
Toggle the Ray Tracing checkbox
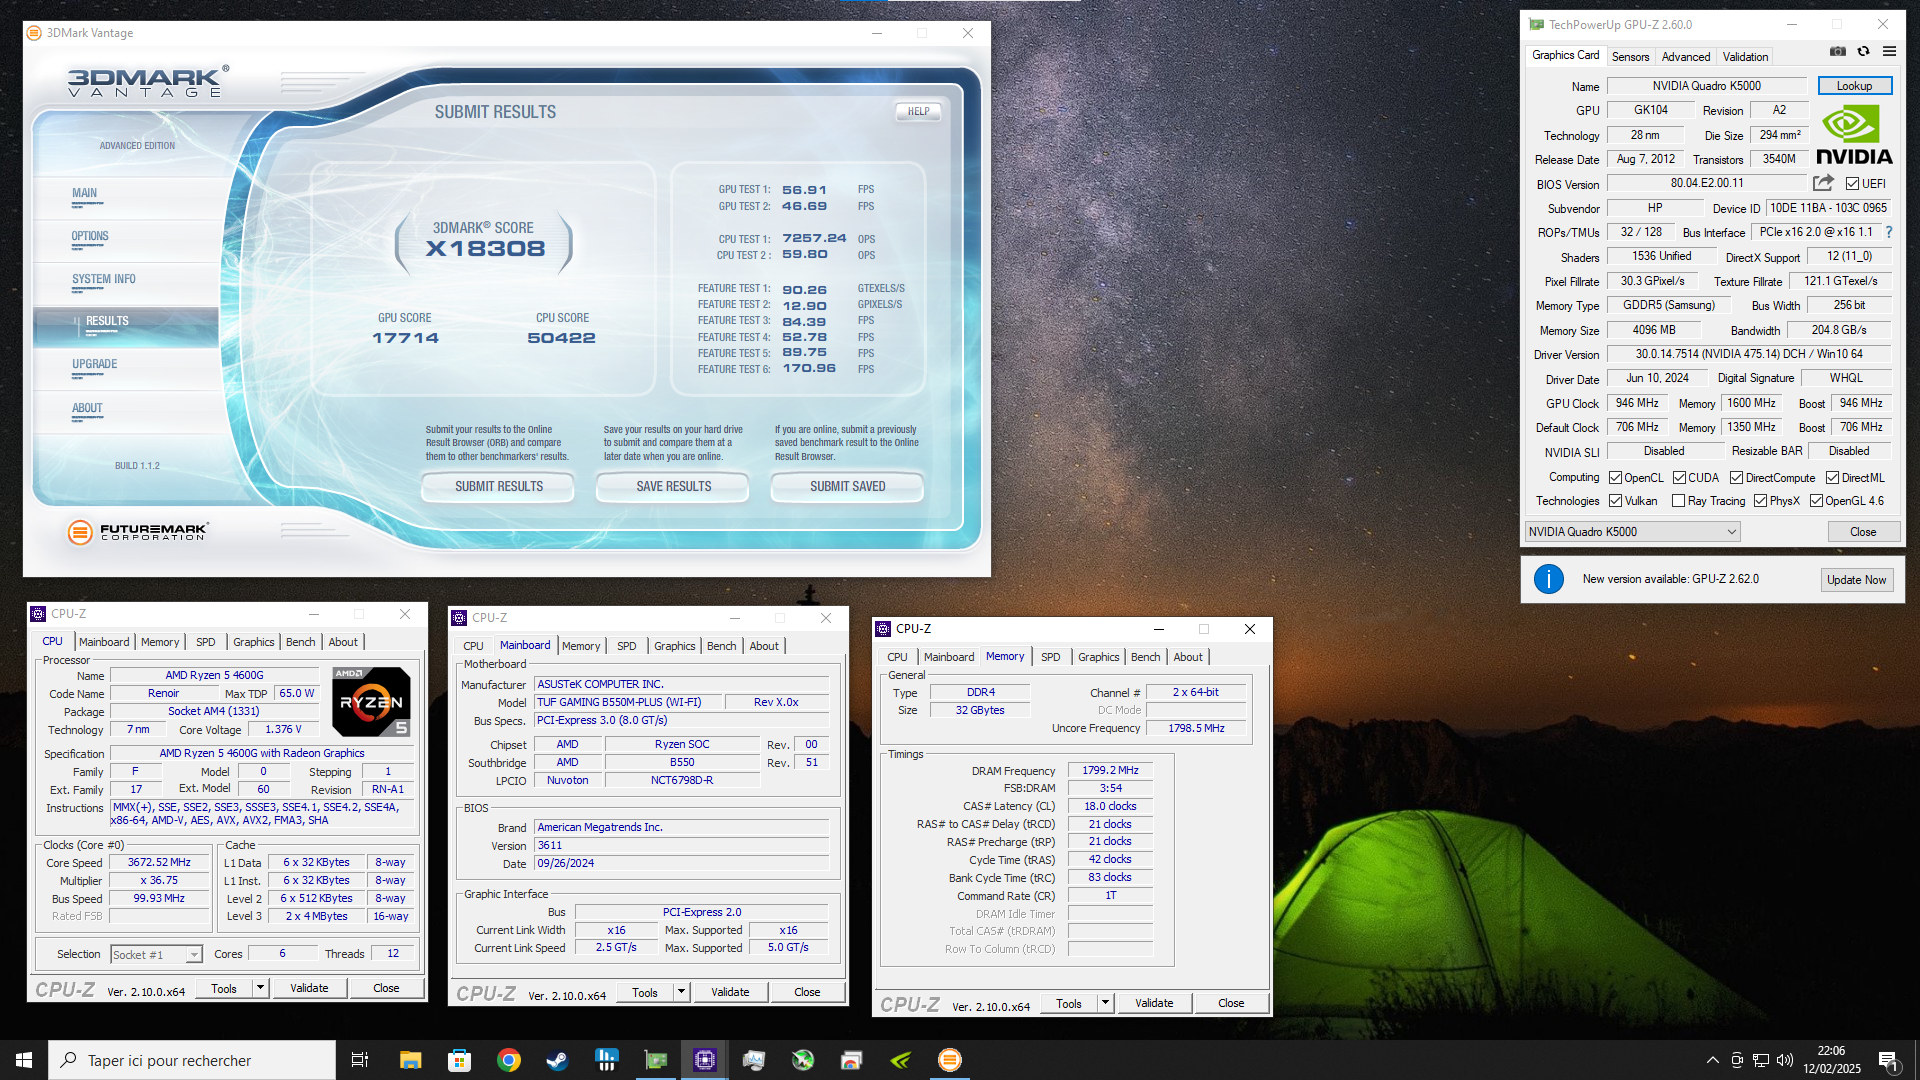coord(1678,501)
